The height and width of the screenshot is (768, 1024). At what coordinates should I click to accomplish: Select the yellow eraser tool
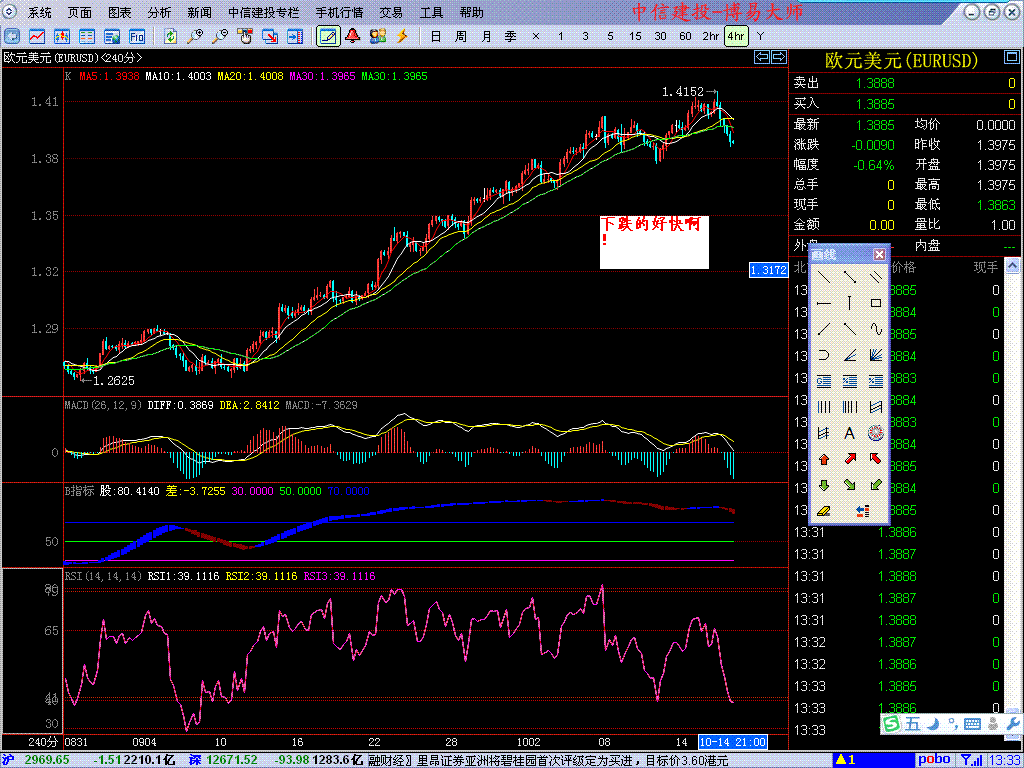coord(824,511)
